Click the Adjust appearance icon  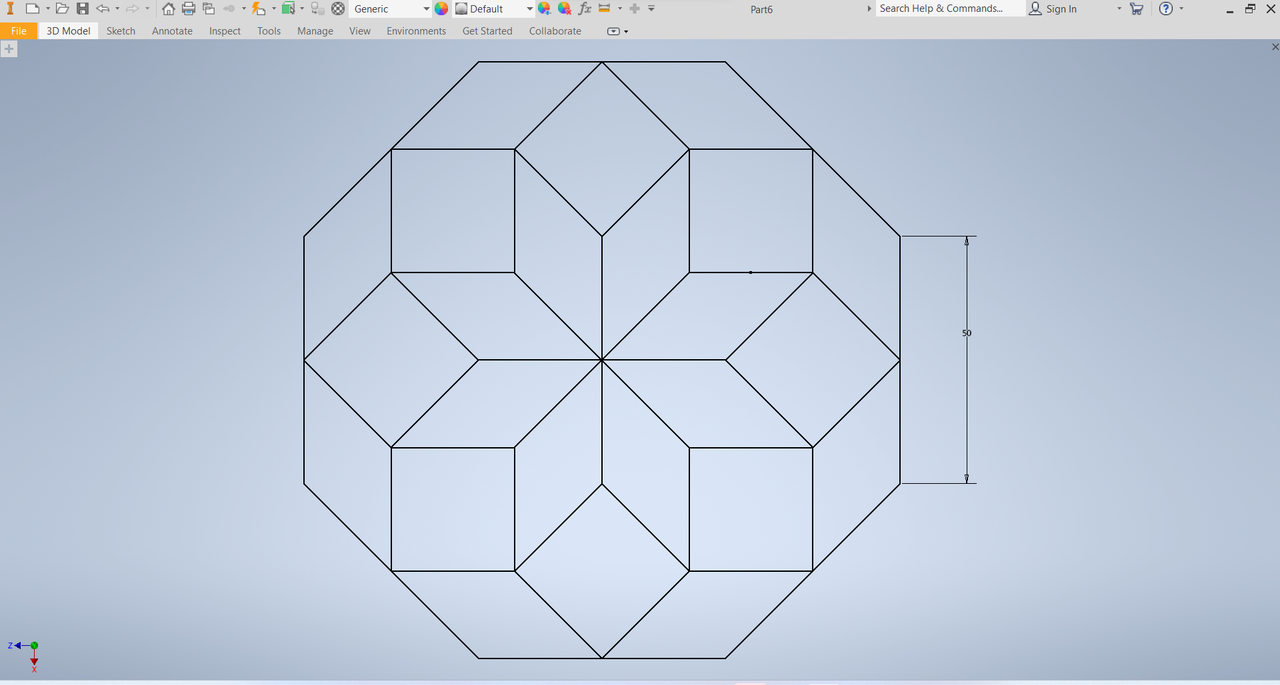545,9
